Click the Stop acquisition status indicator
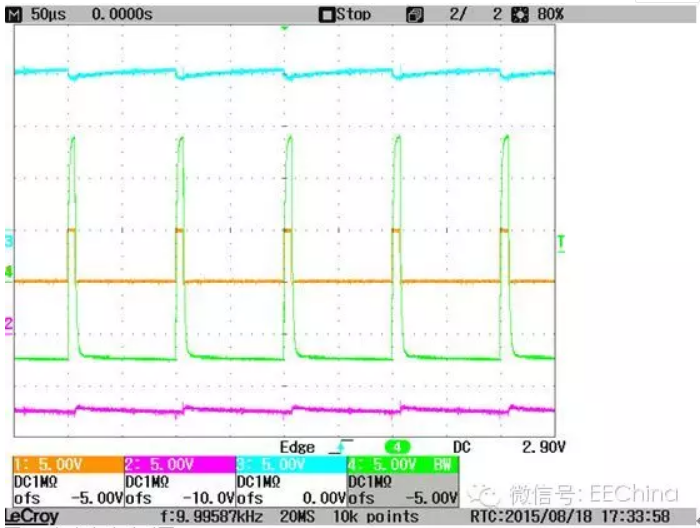Viewport: 700px width, 528px height. point(345,14)
